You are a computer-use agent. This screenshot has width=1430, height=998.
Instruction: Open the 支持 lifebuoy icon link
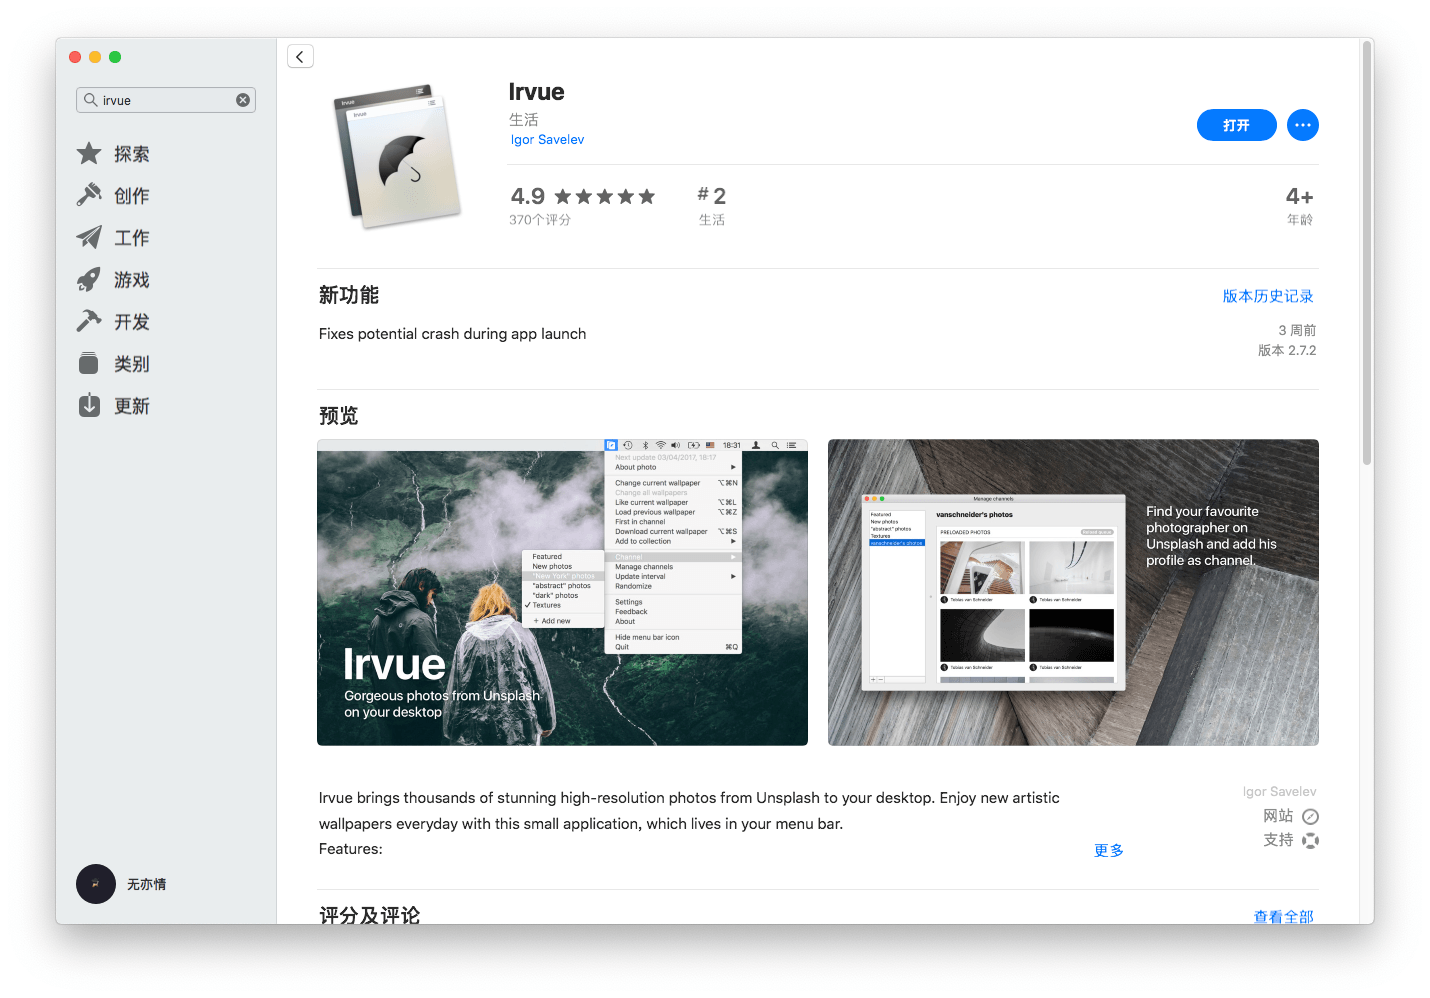(1310, 840)
